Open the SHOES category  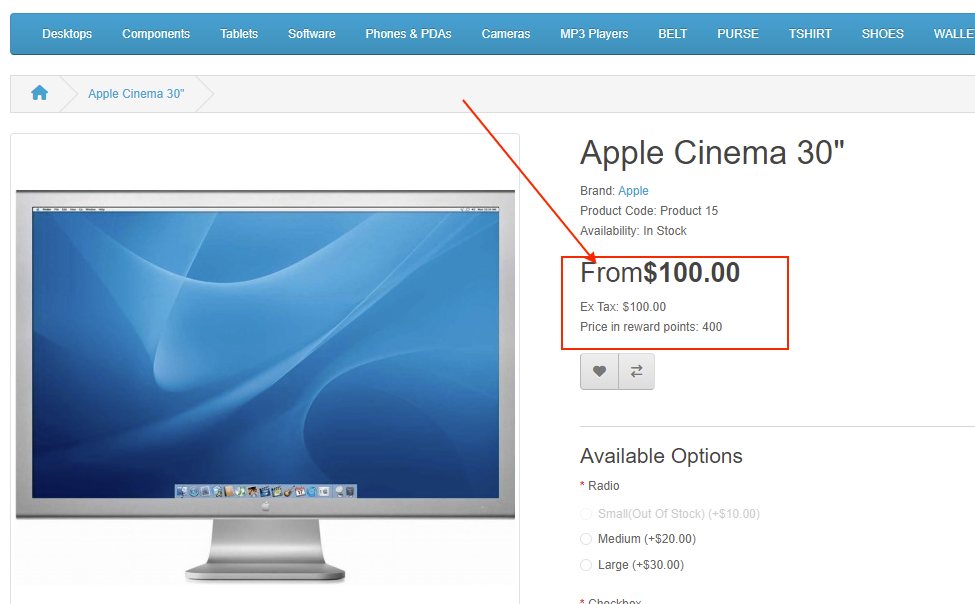coord(882,34)
